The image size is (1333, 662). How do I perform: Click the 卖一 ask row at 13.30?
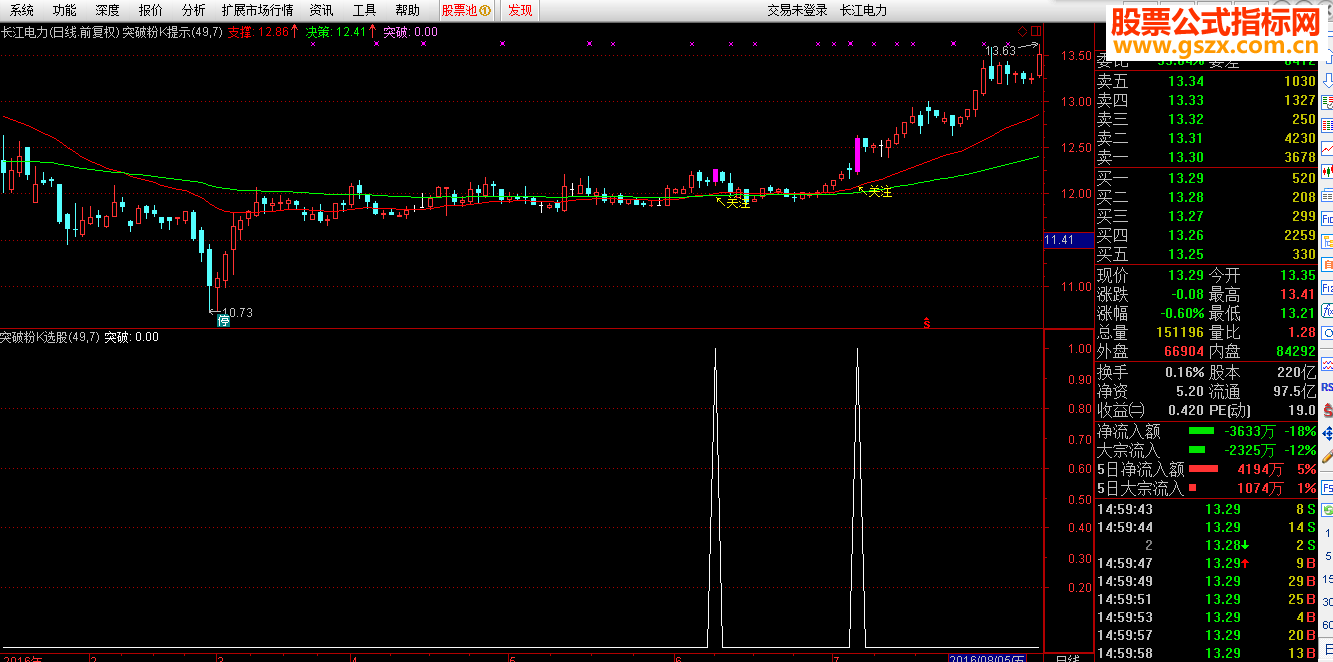click(x=1207, y=157)
